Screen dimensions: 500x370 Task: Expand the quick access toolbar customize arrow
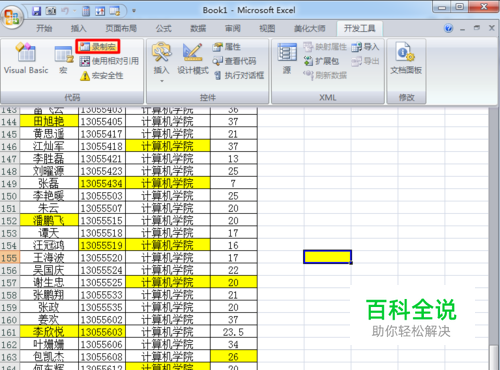tap(134, 11)
